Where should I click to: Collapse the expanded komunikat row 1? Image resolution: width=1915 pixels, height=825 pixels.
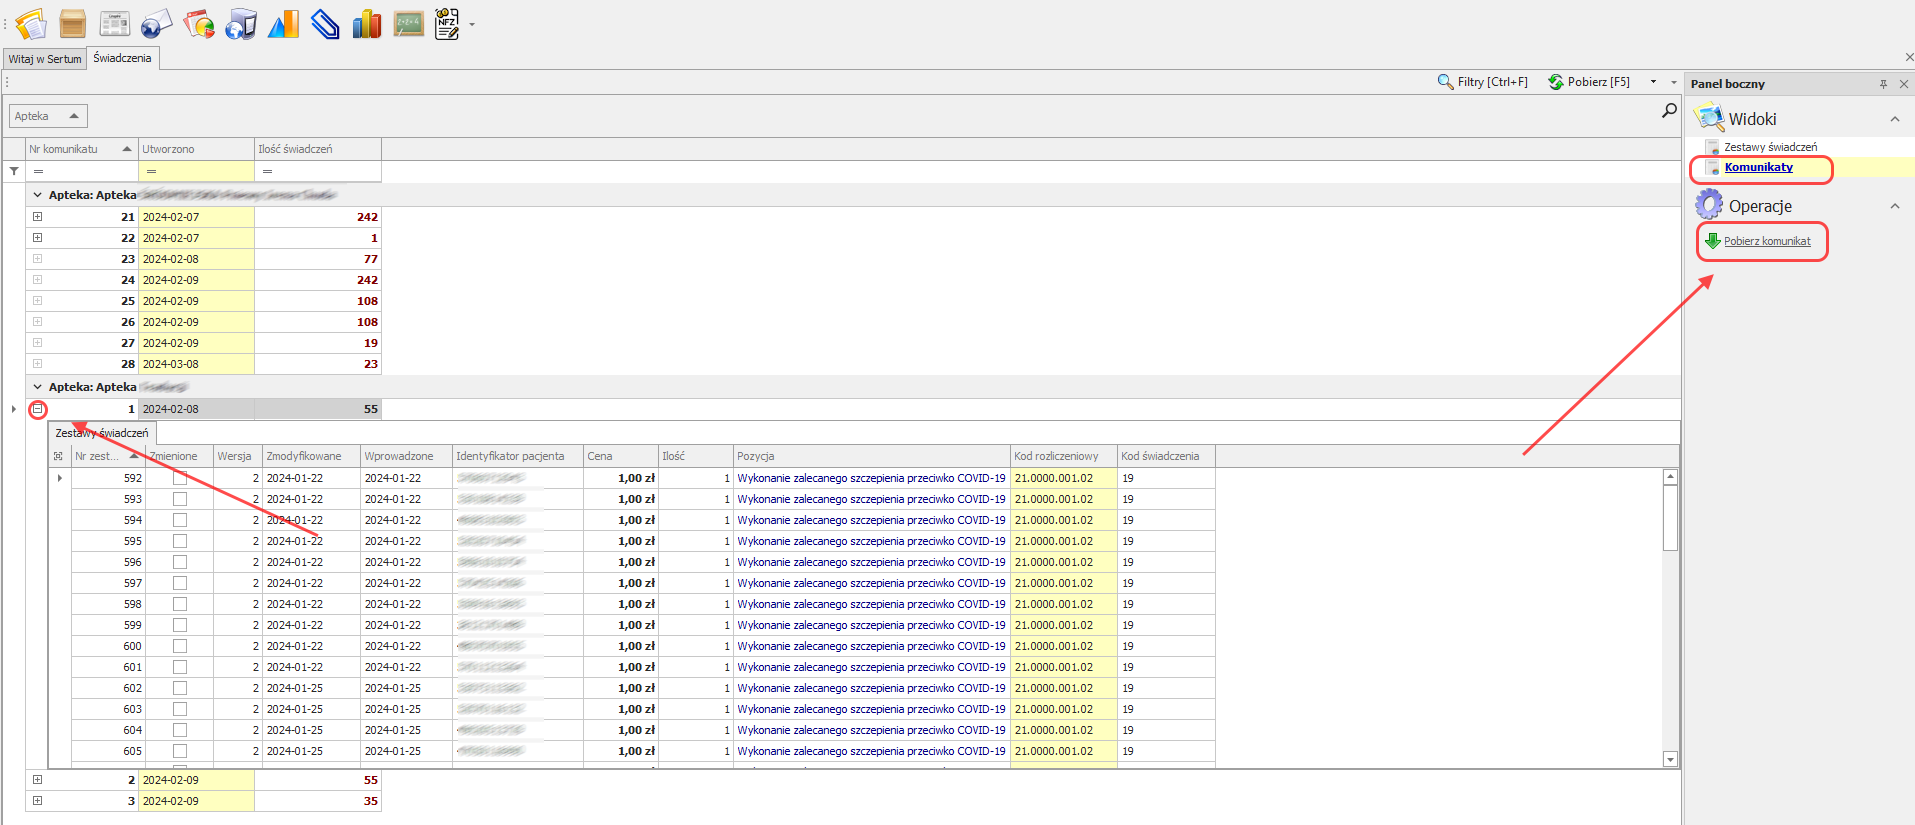(x=38, y=409)
